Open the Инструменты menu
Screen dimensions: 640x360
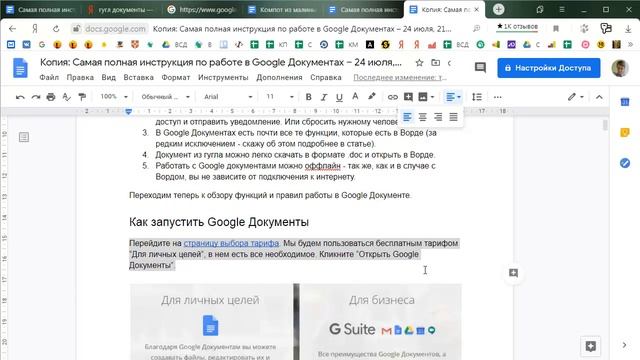(223, 77)
